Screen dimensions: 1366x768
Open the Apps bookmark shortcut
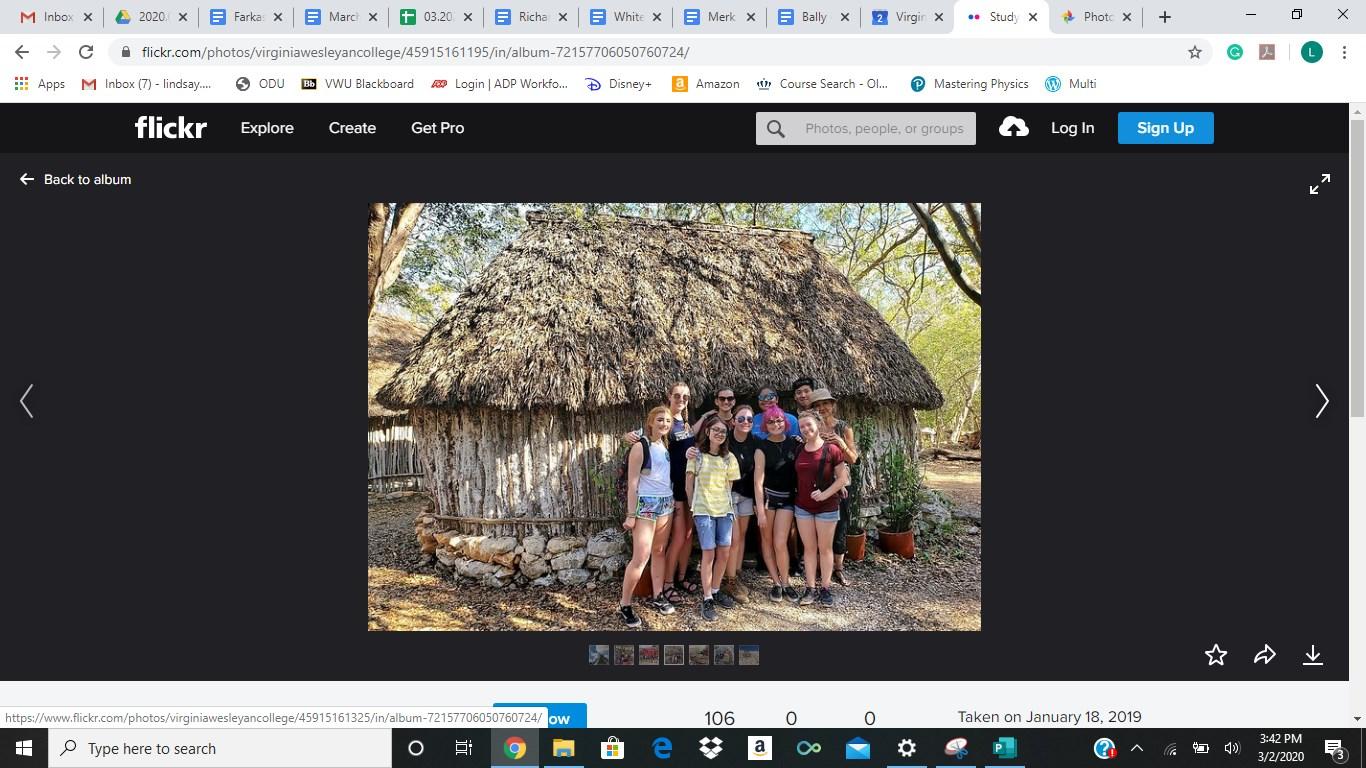(x=40, y=84)
